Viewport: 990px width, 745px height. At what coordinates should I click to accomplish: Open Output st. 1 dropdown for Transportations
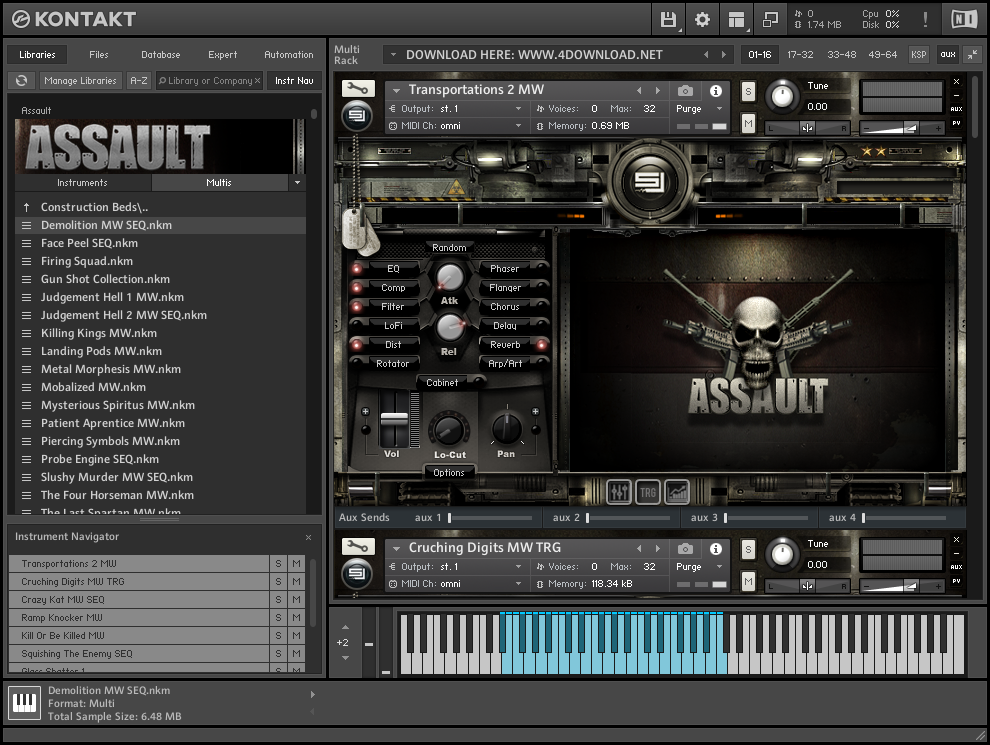pyautogui.click(x=518, y=109)
